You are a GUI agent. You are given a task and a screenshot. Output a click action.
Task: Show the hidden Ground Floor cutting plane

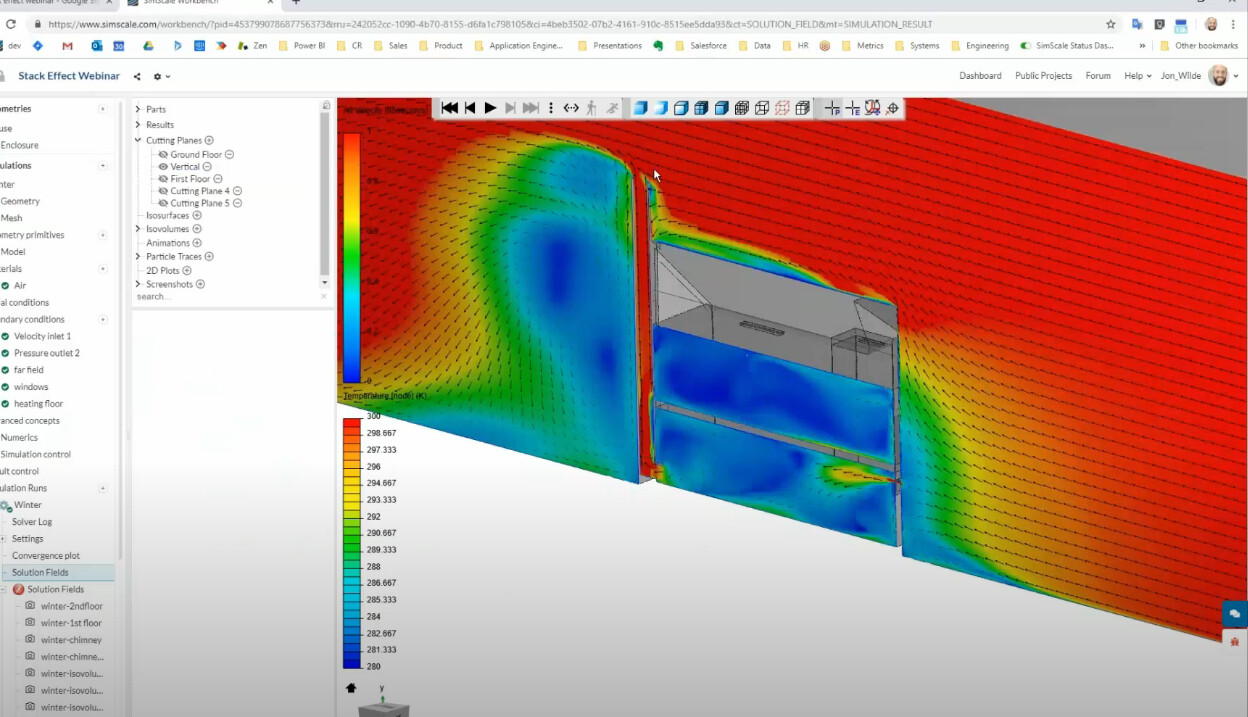point(163,155)
